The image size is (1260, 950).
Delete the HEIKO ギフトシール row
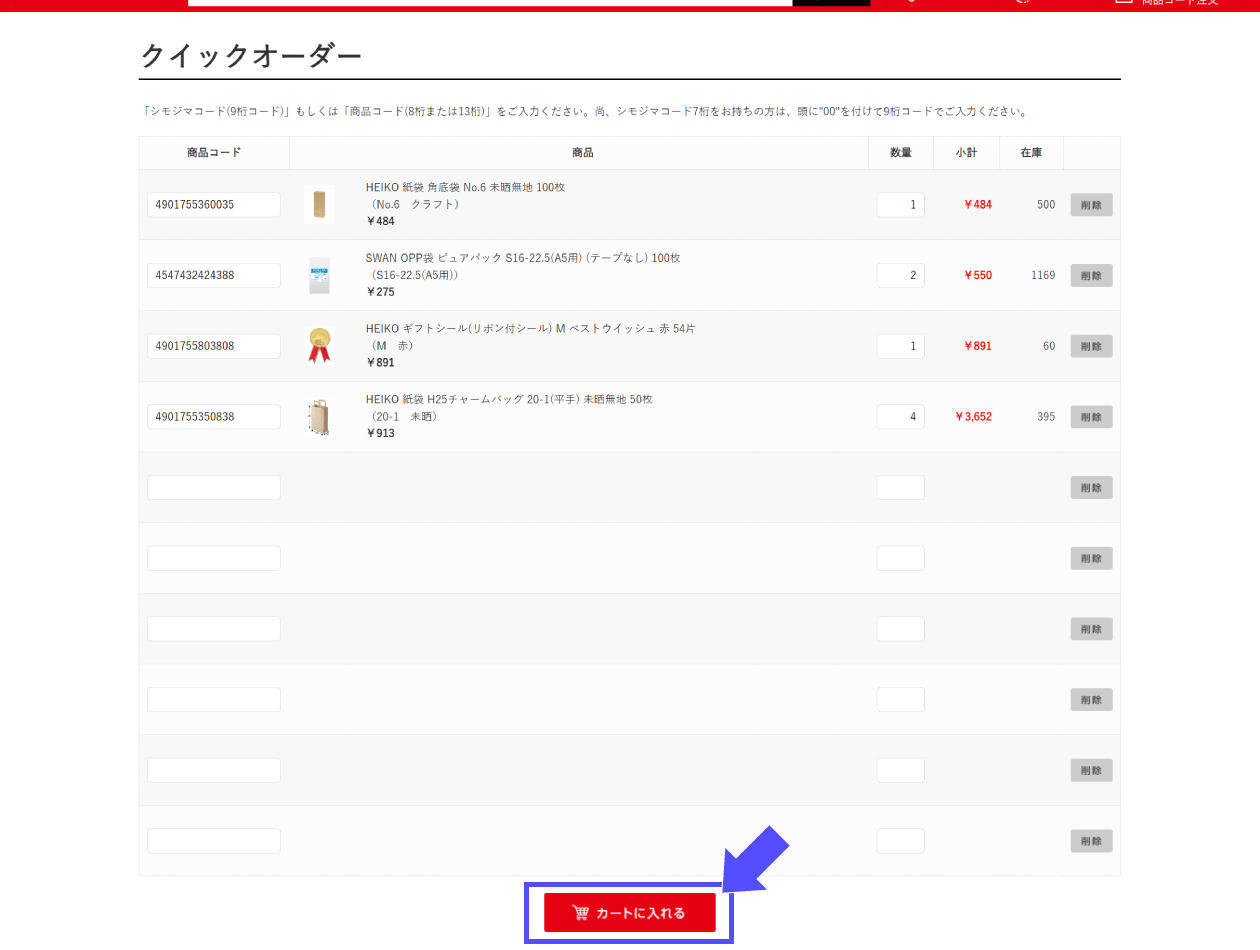(x=1091, y=346)
